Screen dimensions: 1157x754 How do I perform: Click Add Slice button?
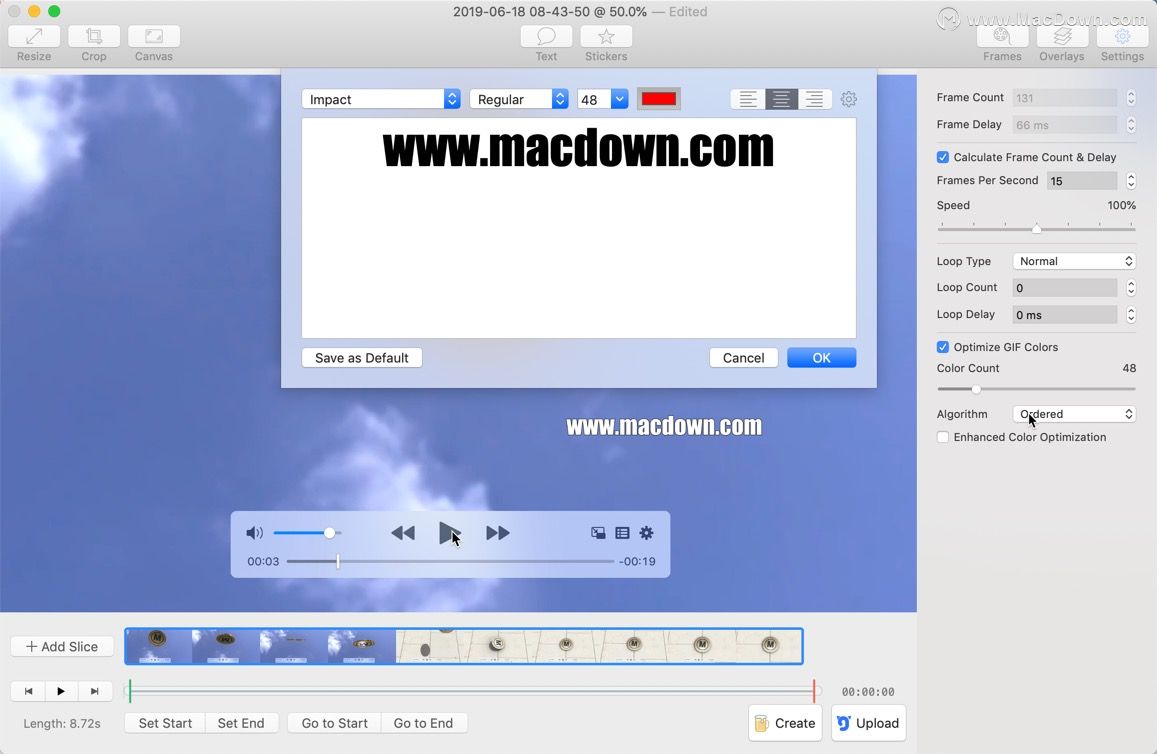(x=62, y=646)
